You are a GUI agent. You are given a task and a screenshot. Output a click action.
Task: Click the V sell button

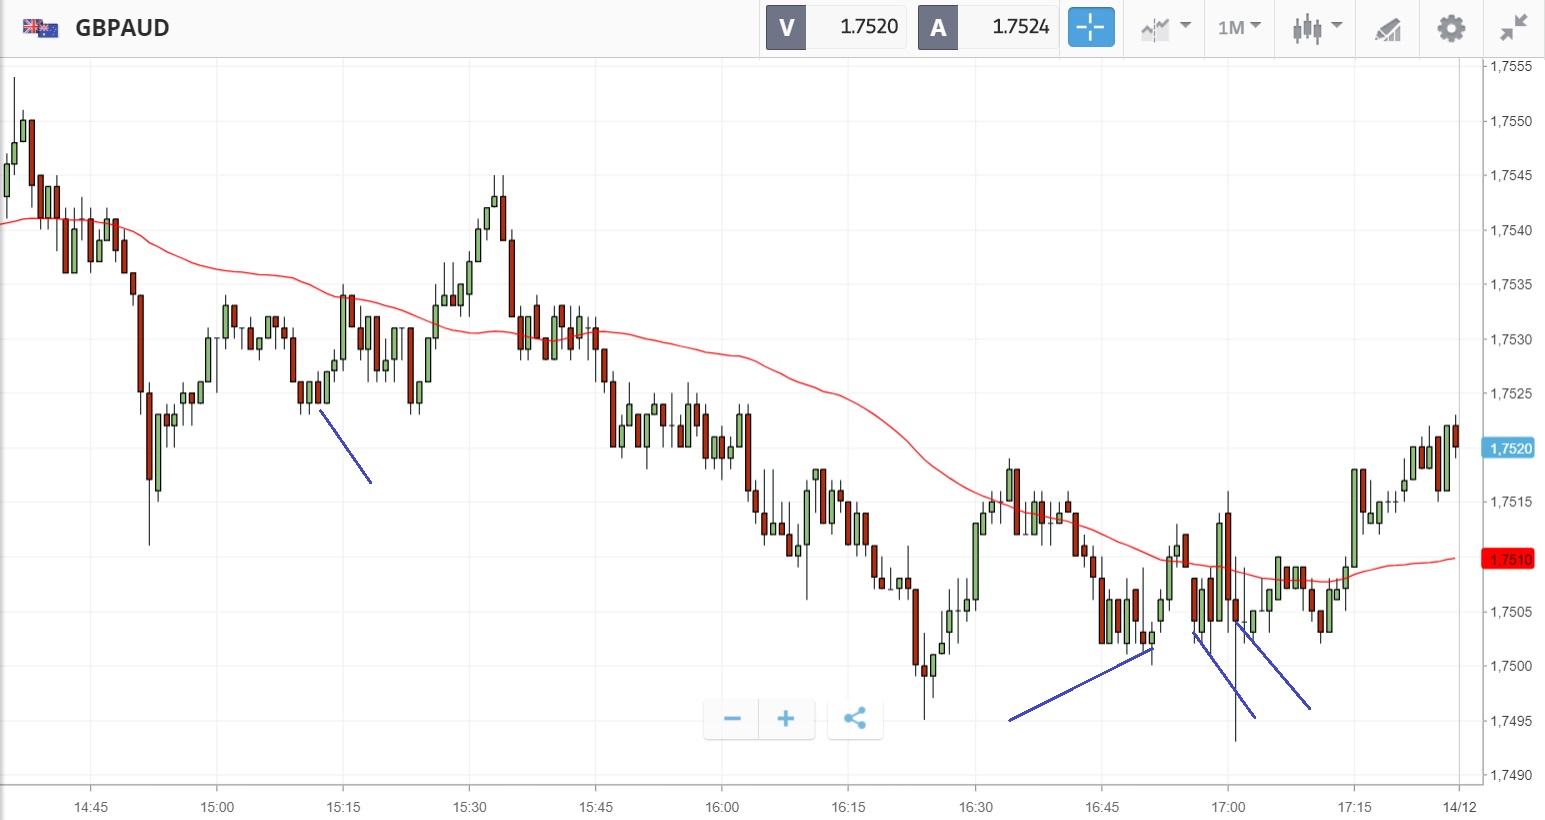(x=786, y=27)
